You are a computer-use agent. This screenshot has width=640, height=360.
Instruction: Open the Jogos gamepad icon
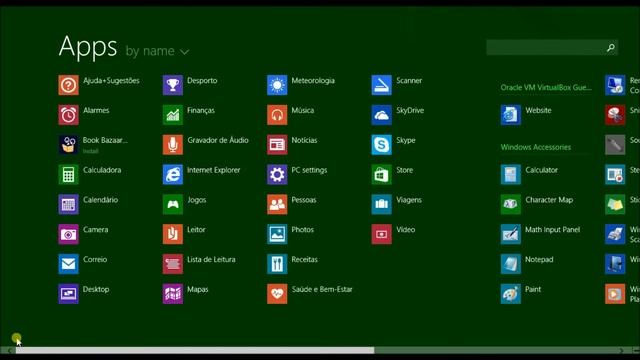[173, 204]
